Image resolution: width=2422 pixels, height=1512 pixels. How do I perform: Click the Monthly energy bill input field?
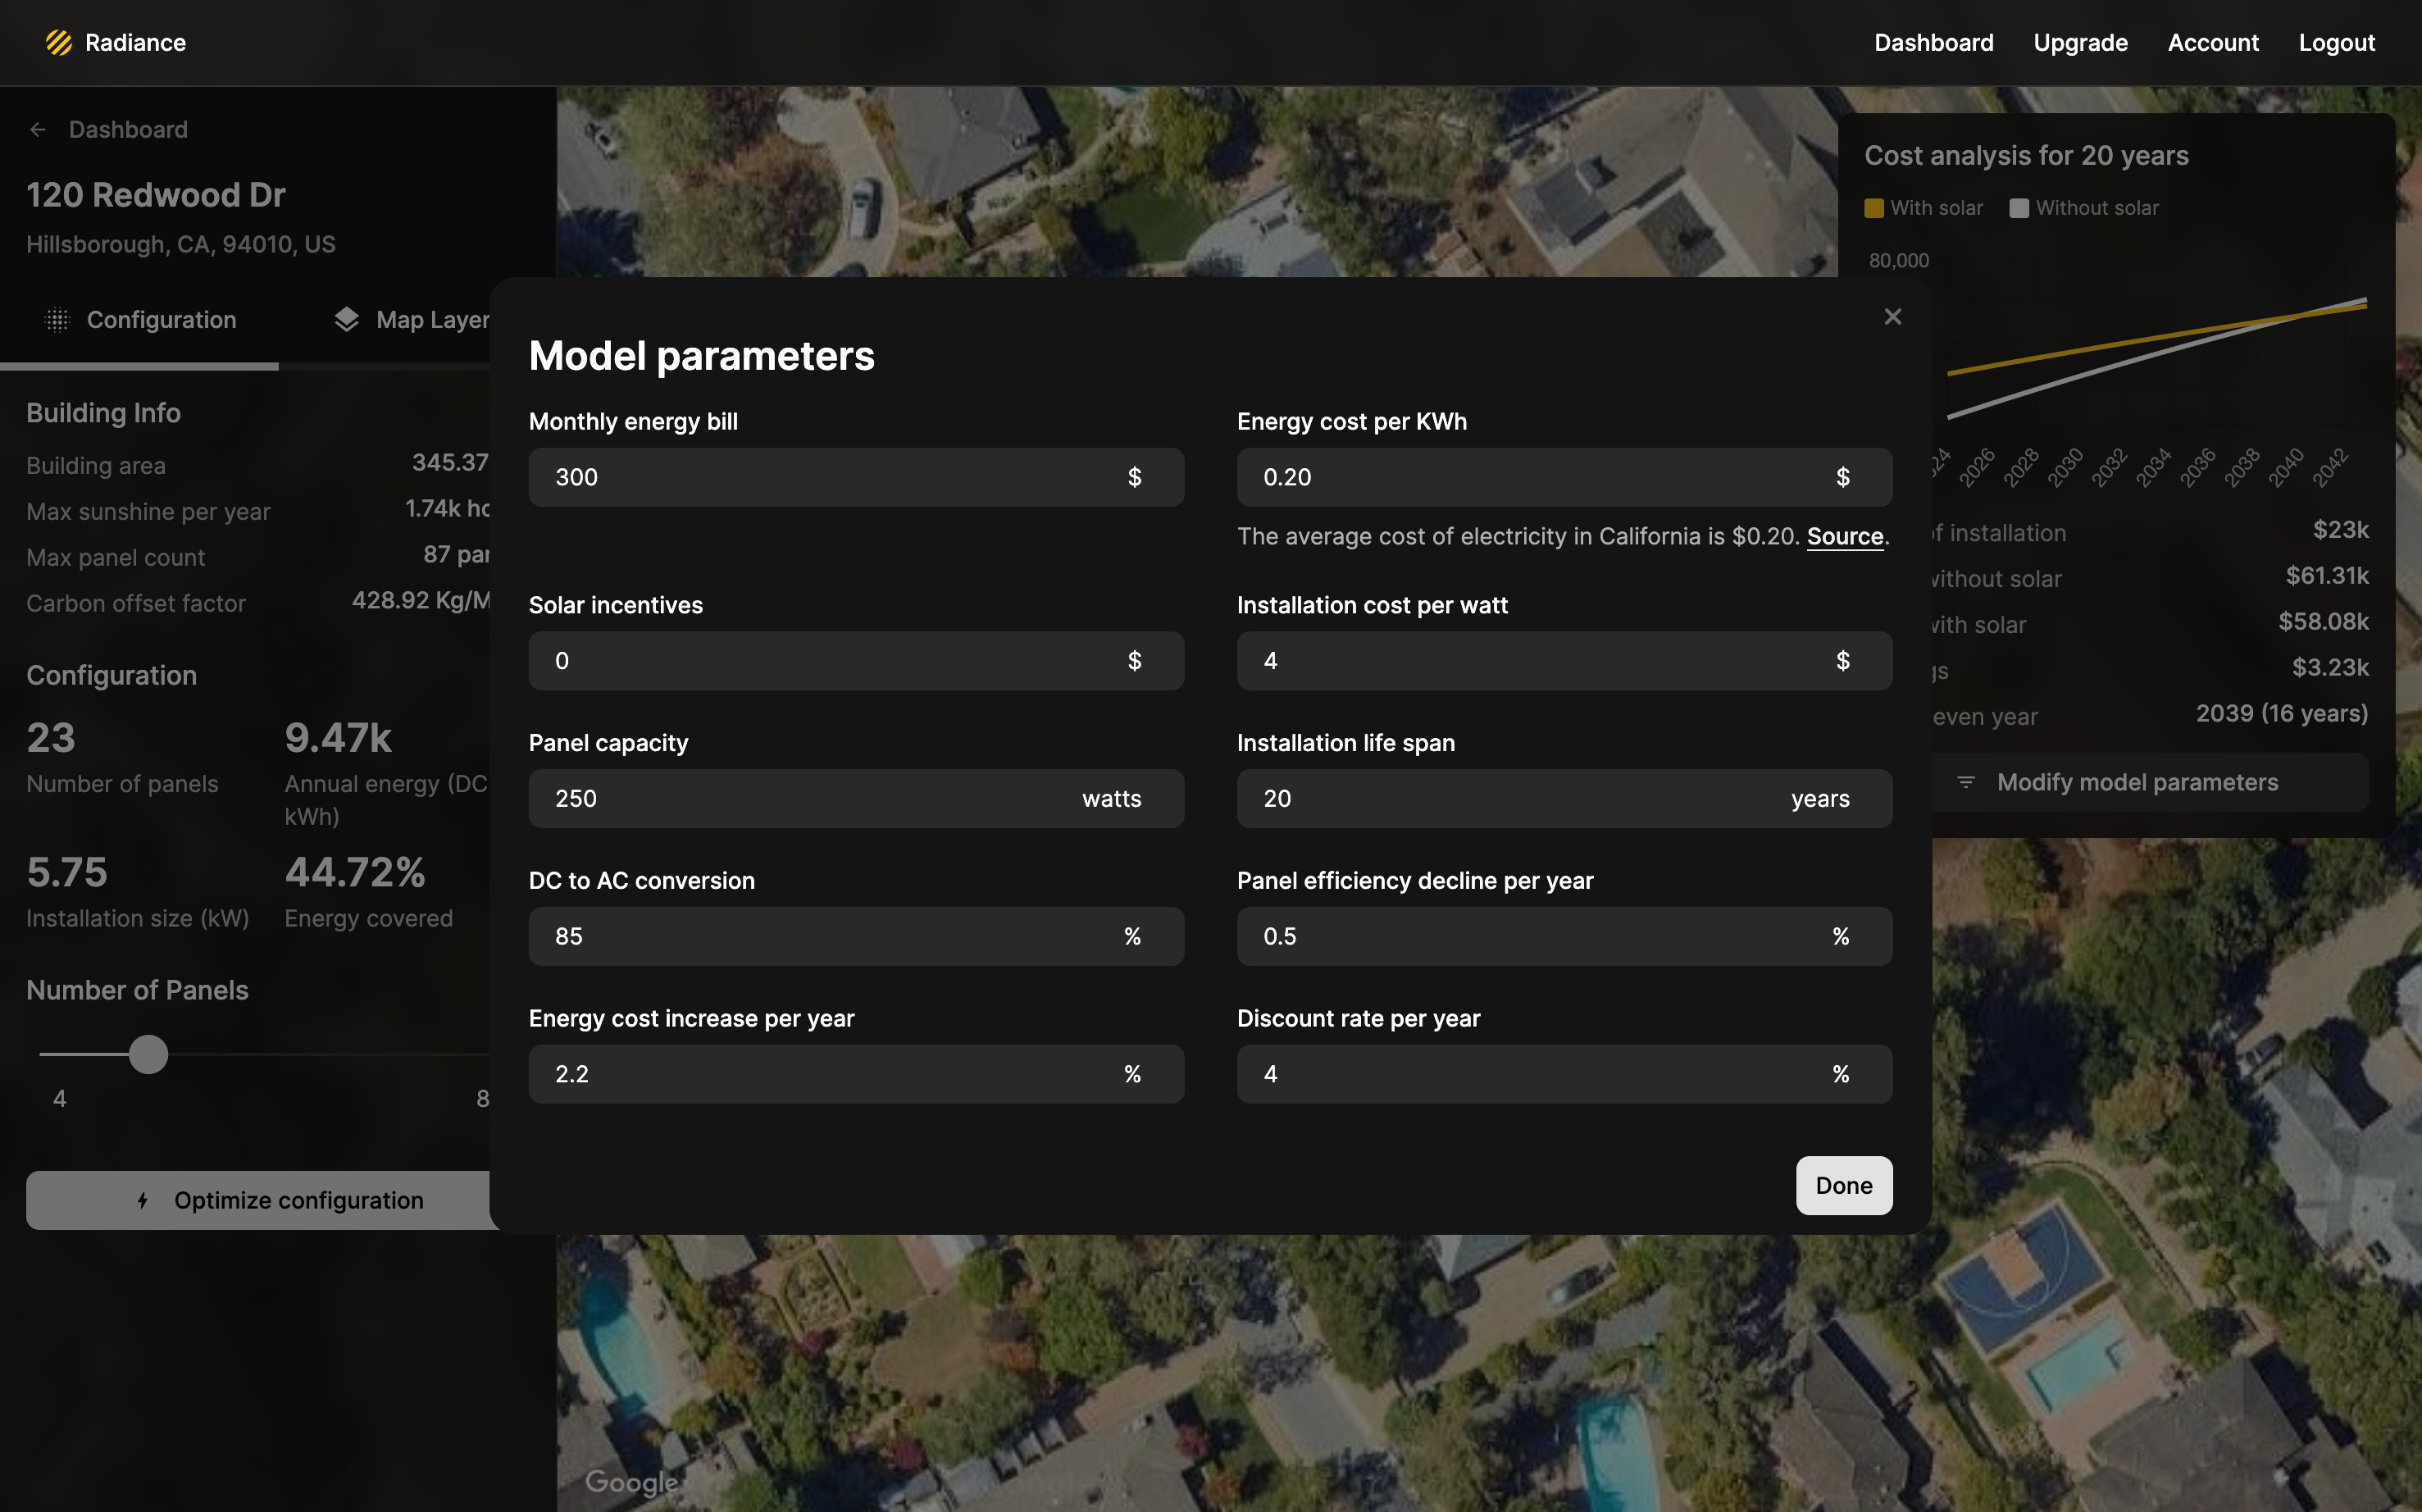coord(820,477)
